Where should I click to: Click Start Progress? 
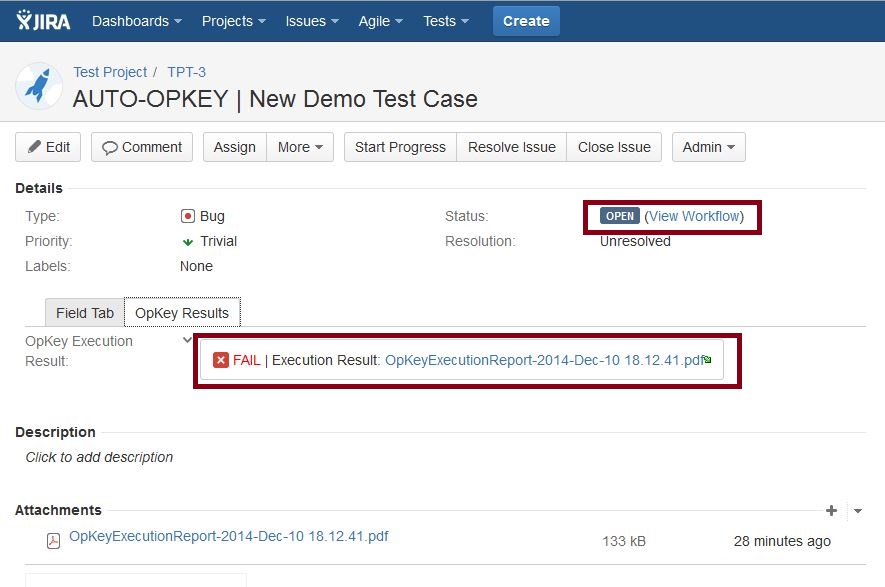coord(400,147)
